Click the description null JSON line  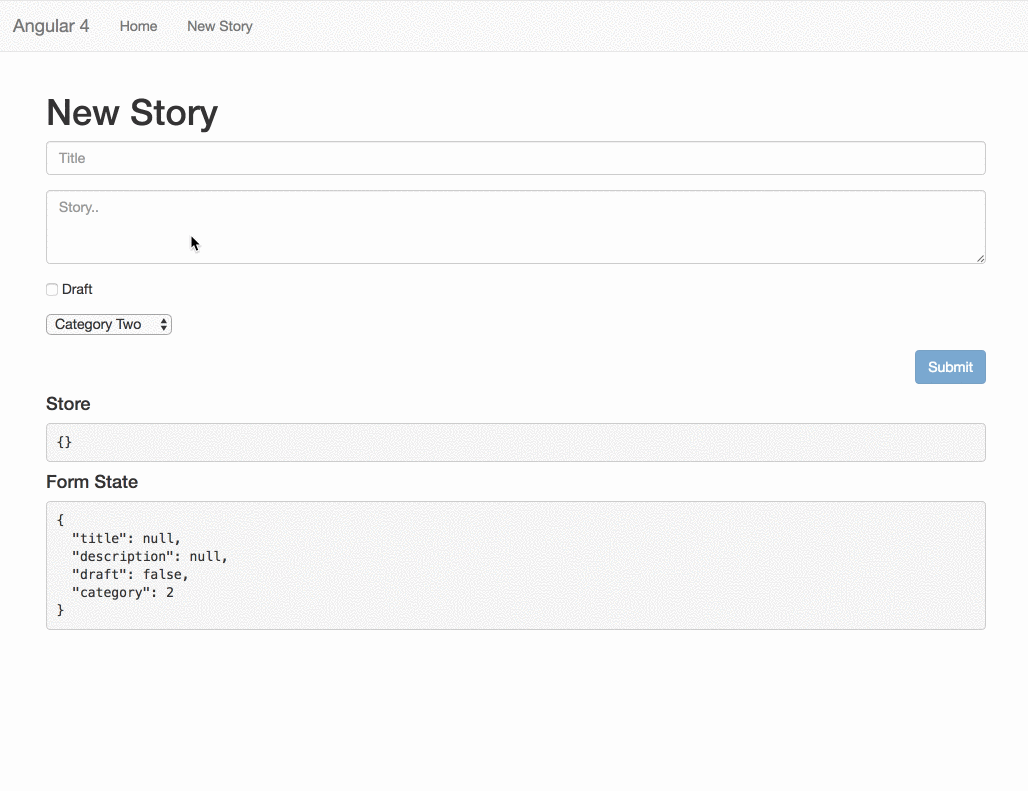coord(149,556)
